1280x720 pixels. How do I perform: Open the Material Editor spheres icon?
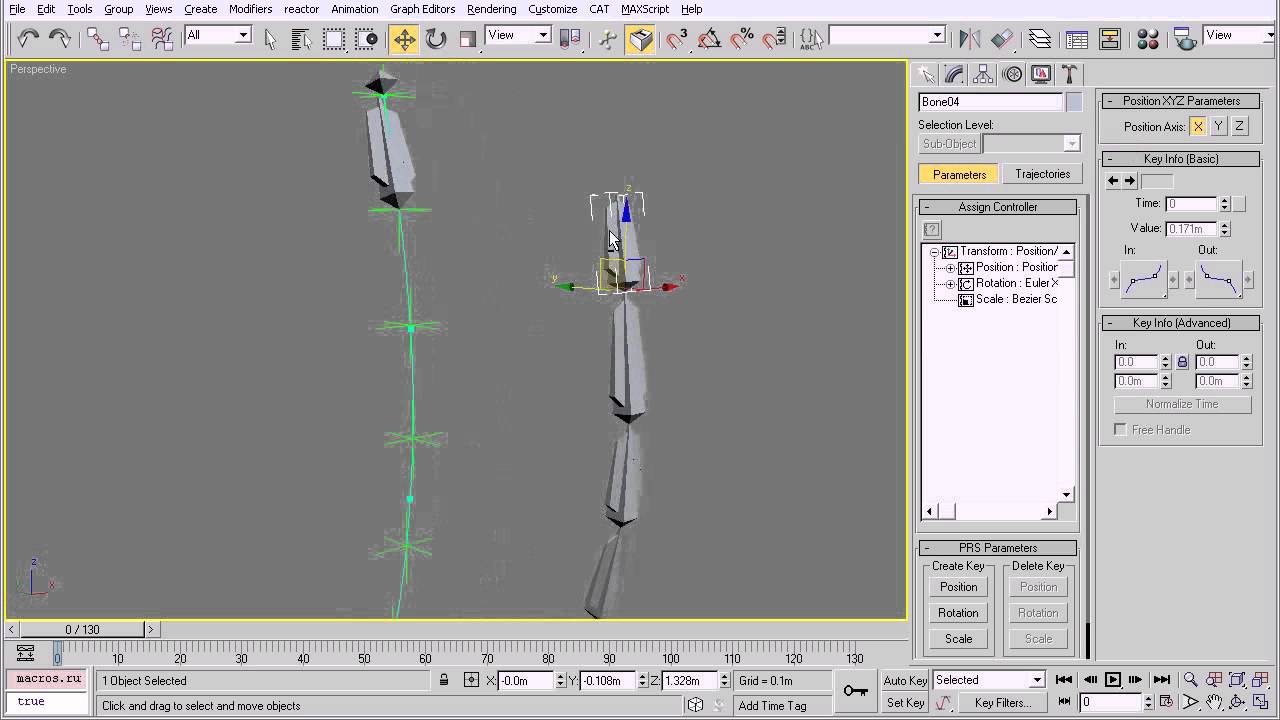pos(1147,39)
